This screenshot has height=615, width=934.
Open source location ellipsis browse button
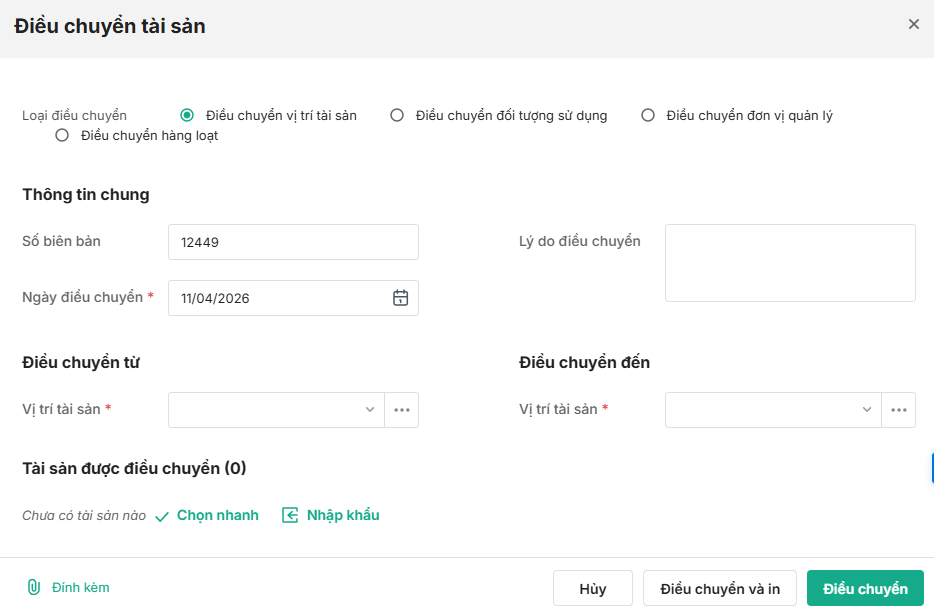(x=402, y=410)
